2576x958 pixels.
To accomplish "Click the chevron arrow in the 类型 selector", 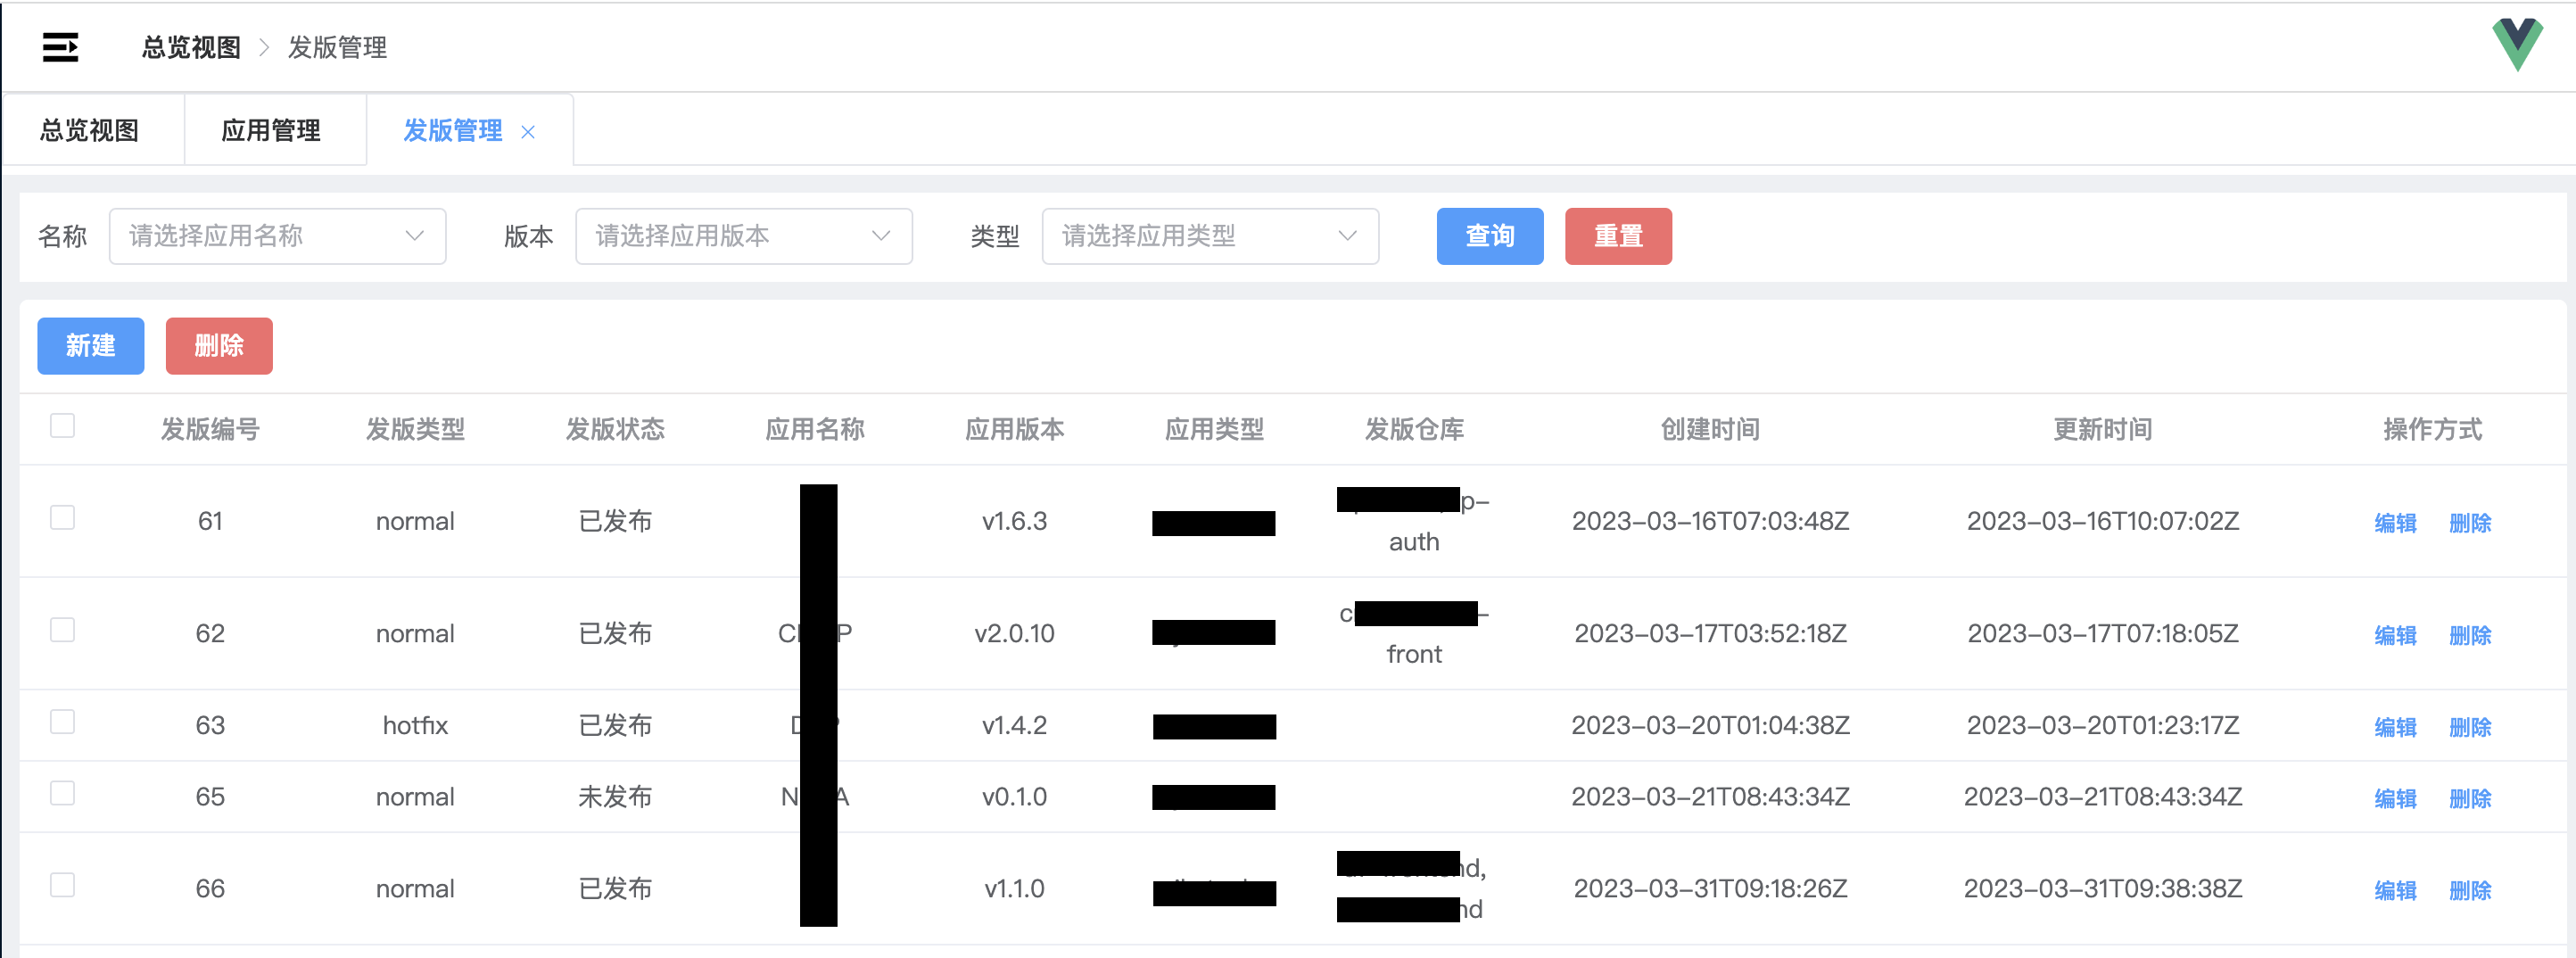I will (1347, 236).
